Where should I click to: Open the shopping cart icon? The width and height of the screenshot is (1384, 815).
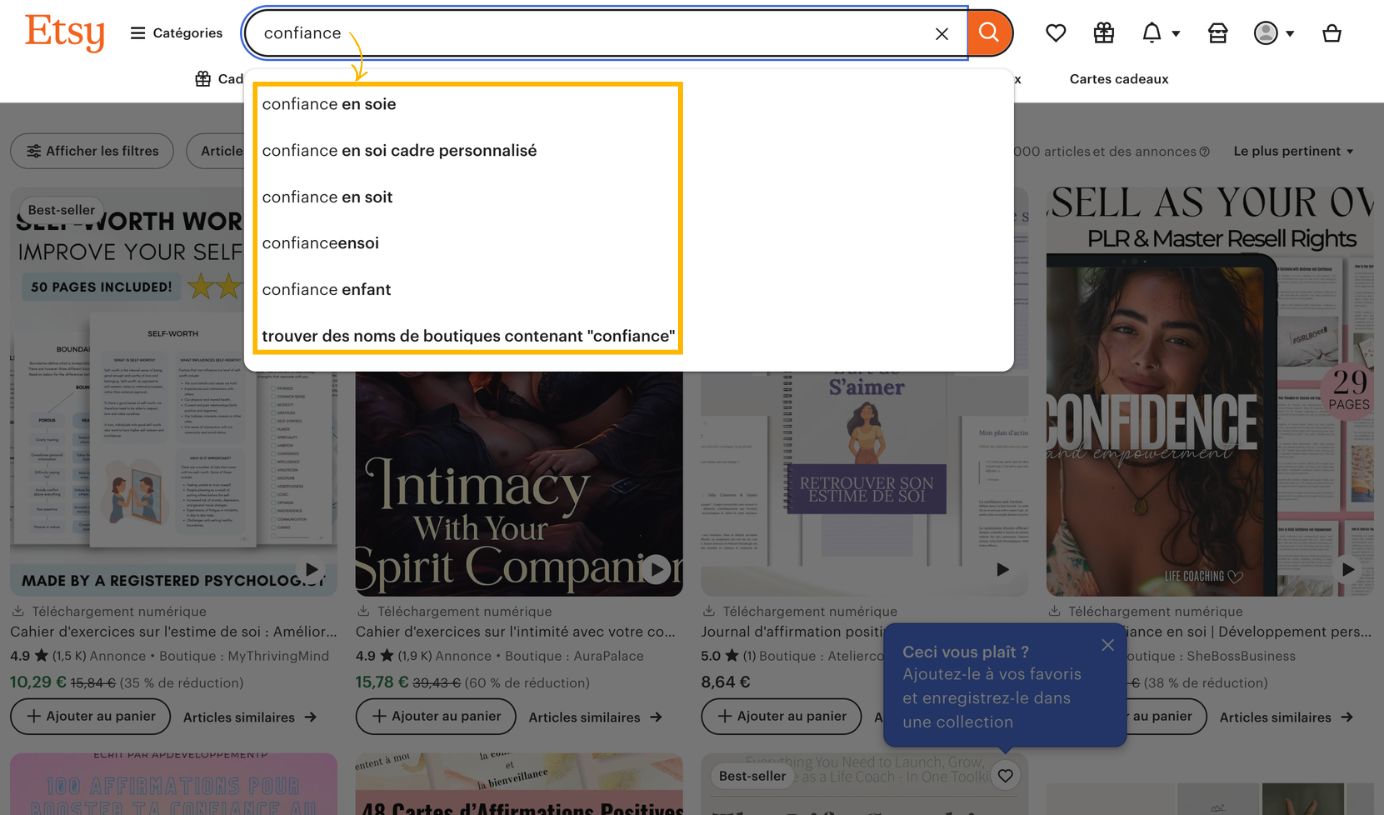1331,32
